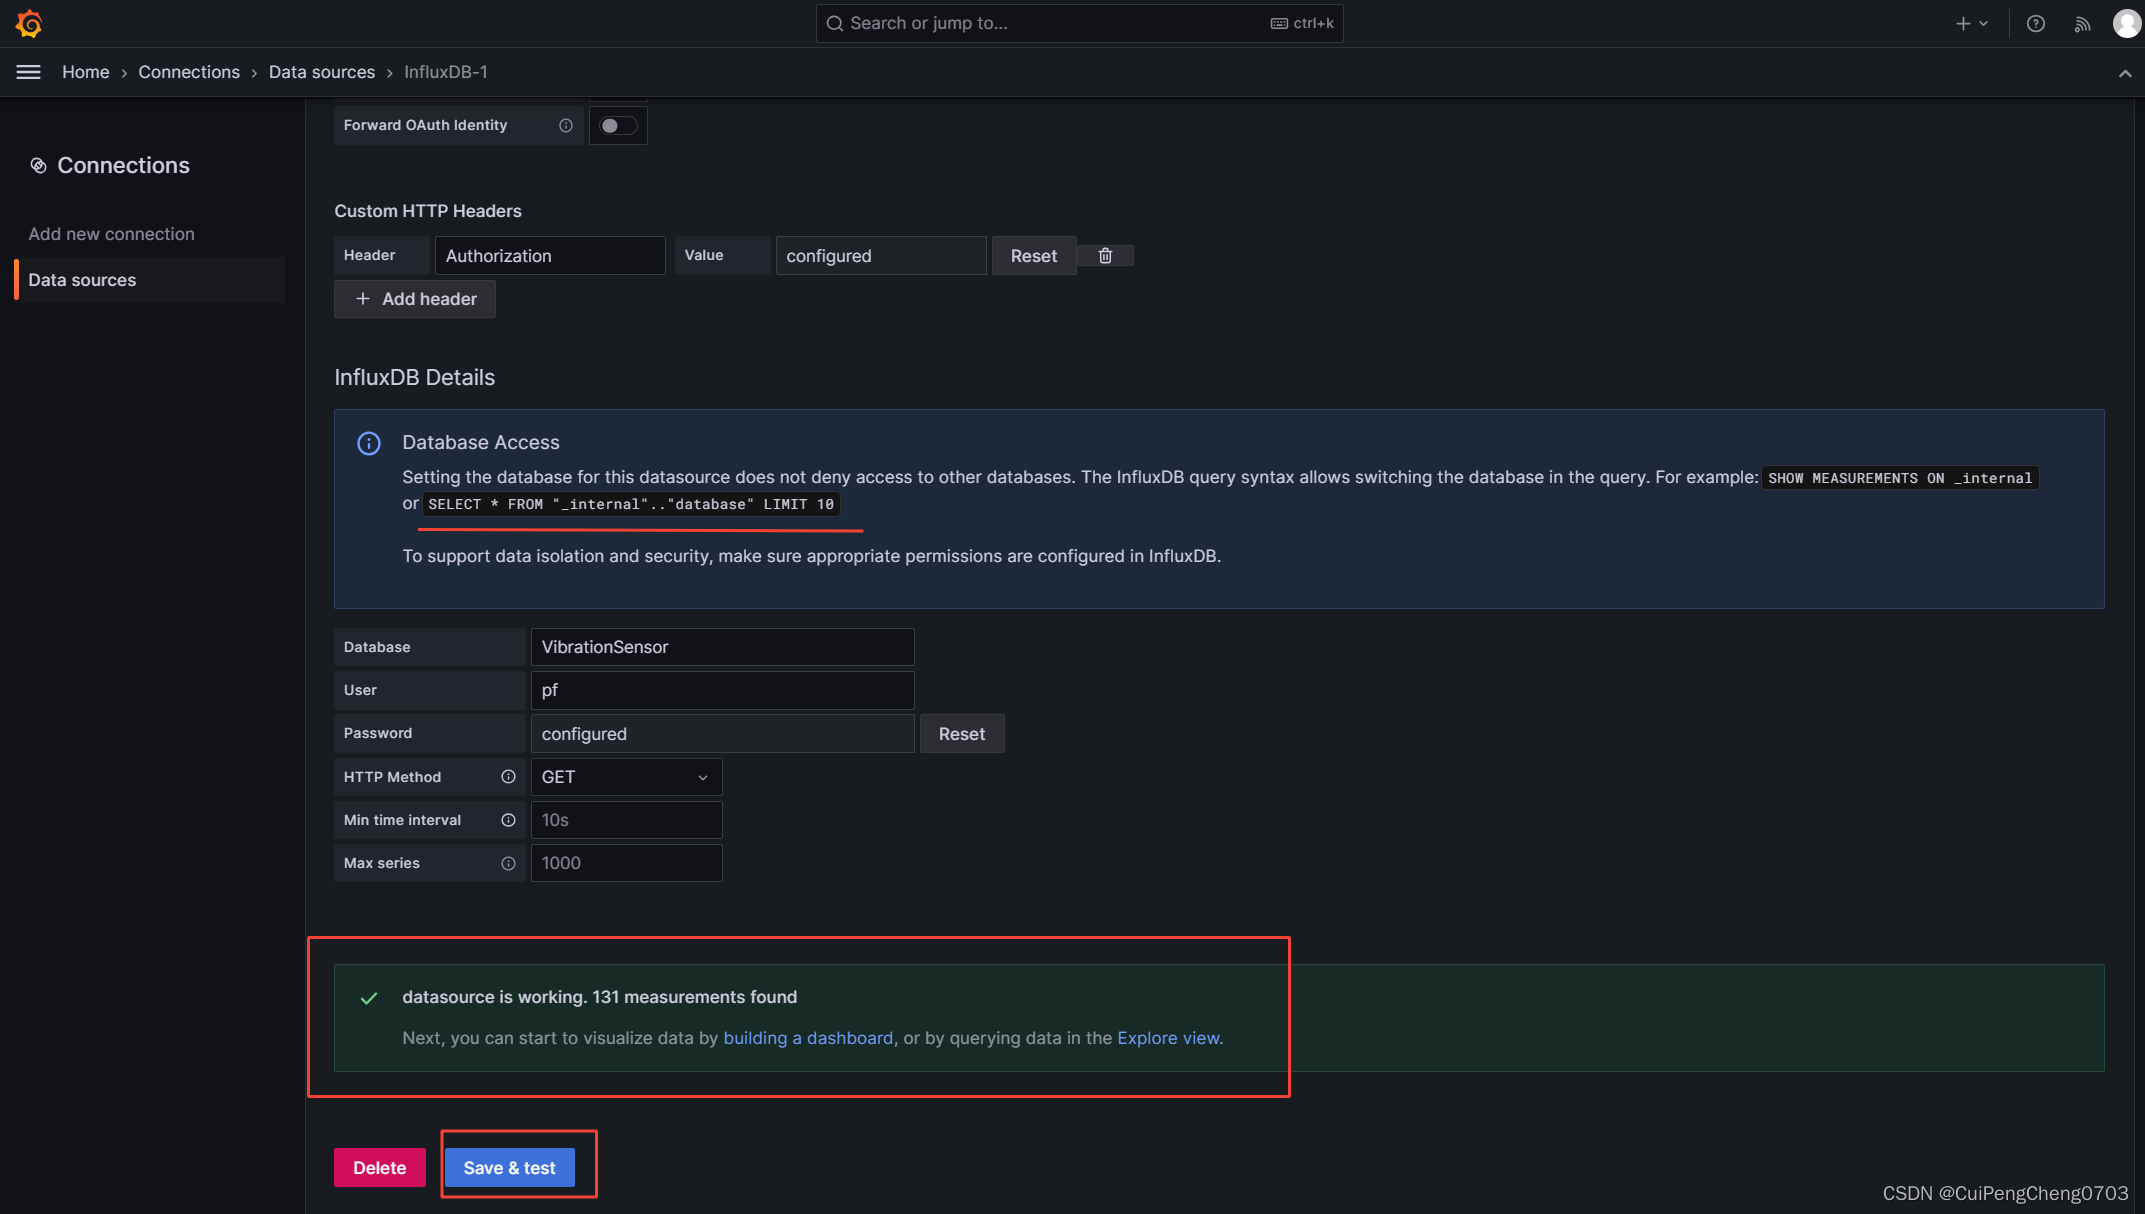Open the hamburger navigation menu
Screen dimensions: 2145x1214
tap(29, 72)
